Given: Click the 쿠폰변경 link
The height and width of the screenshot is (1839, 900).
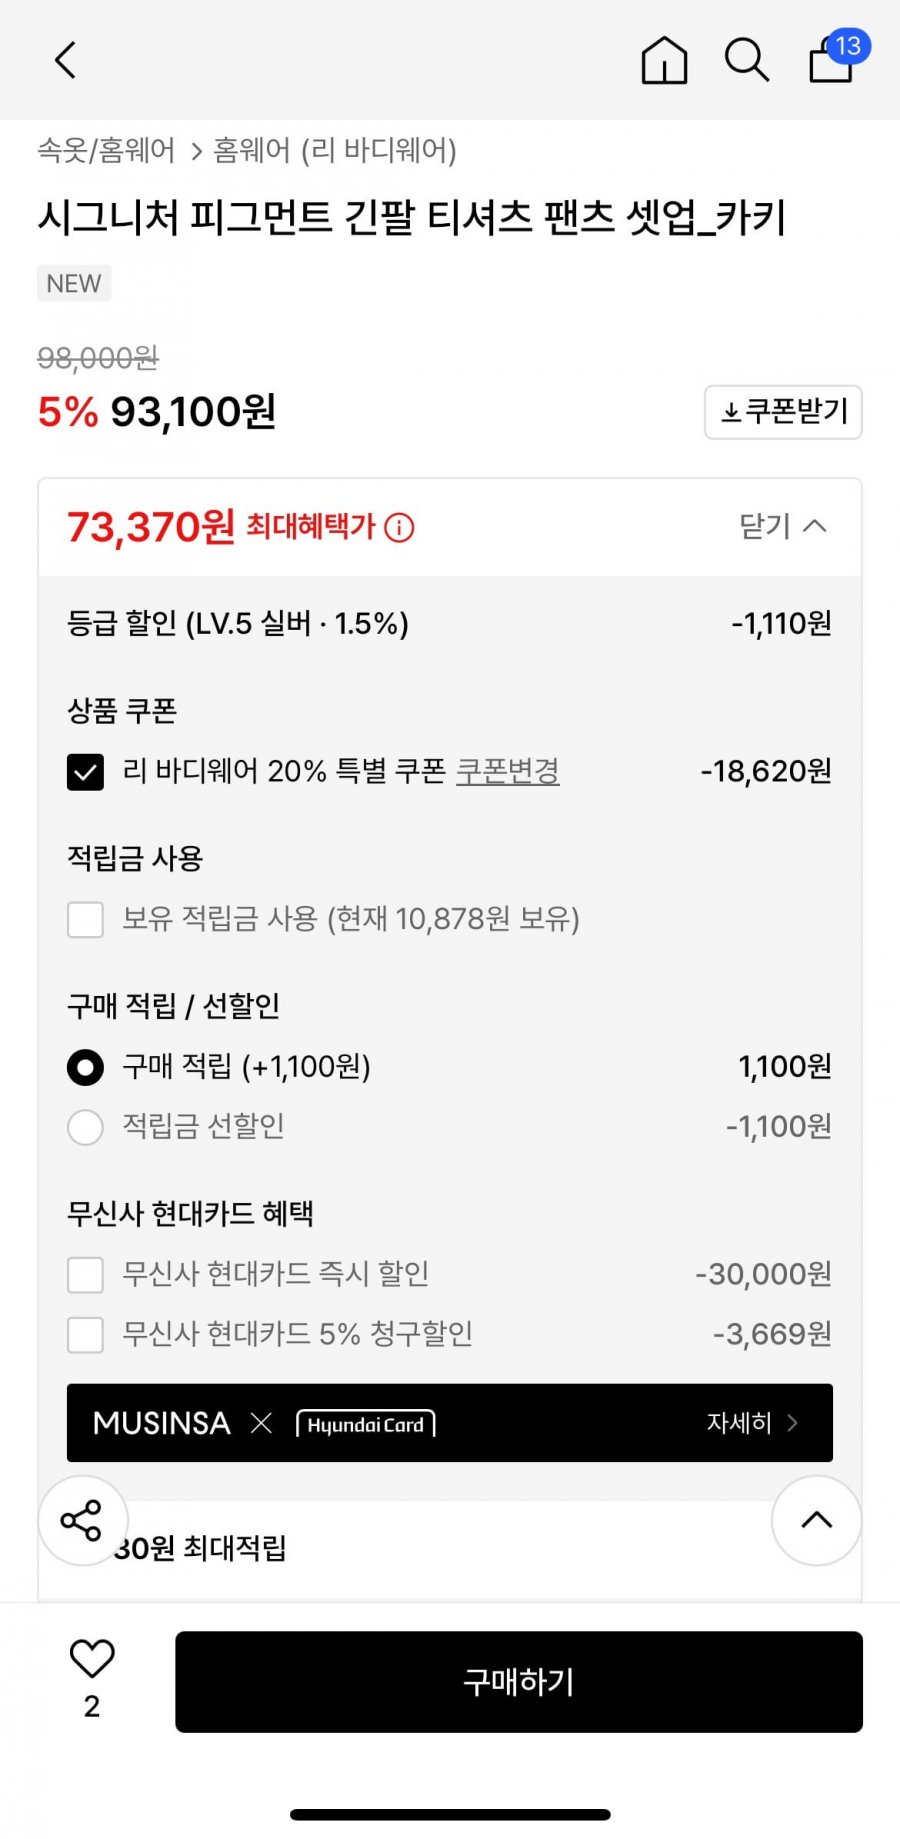Looking at the screenshot, I should point(508,771).
